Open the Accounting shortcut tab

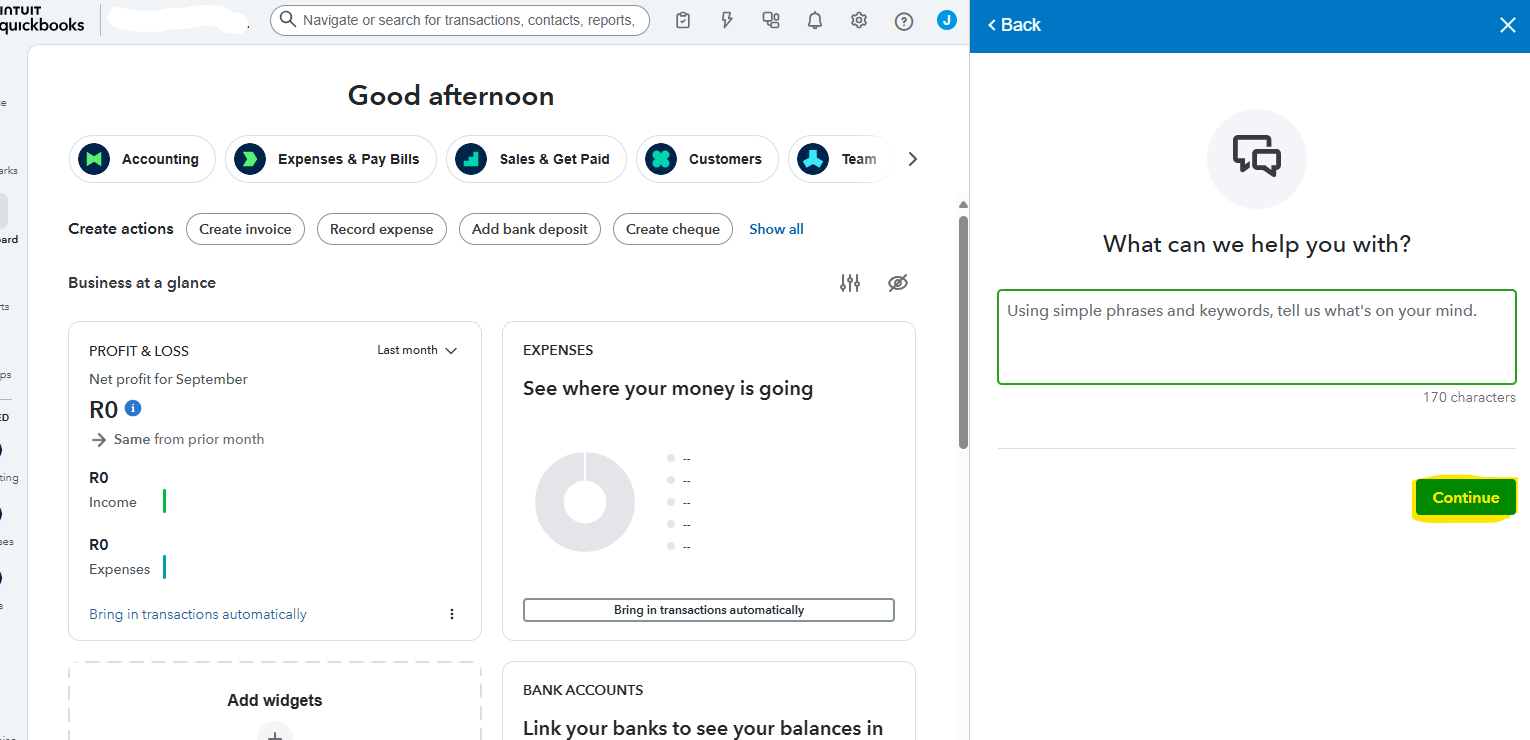(x=143, y=159)
